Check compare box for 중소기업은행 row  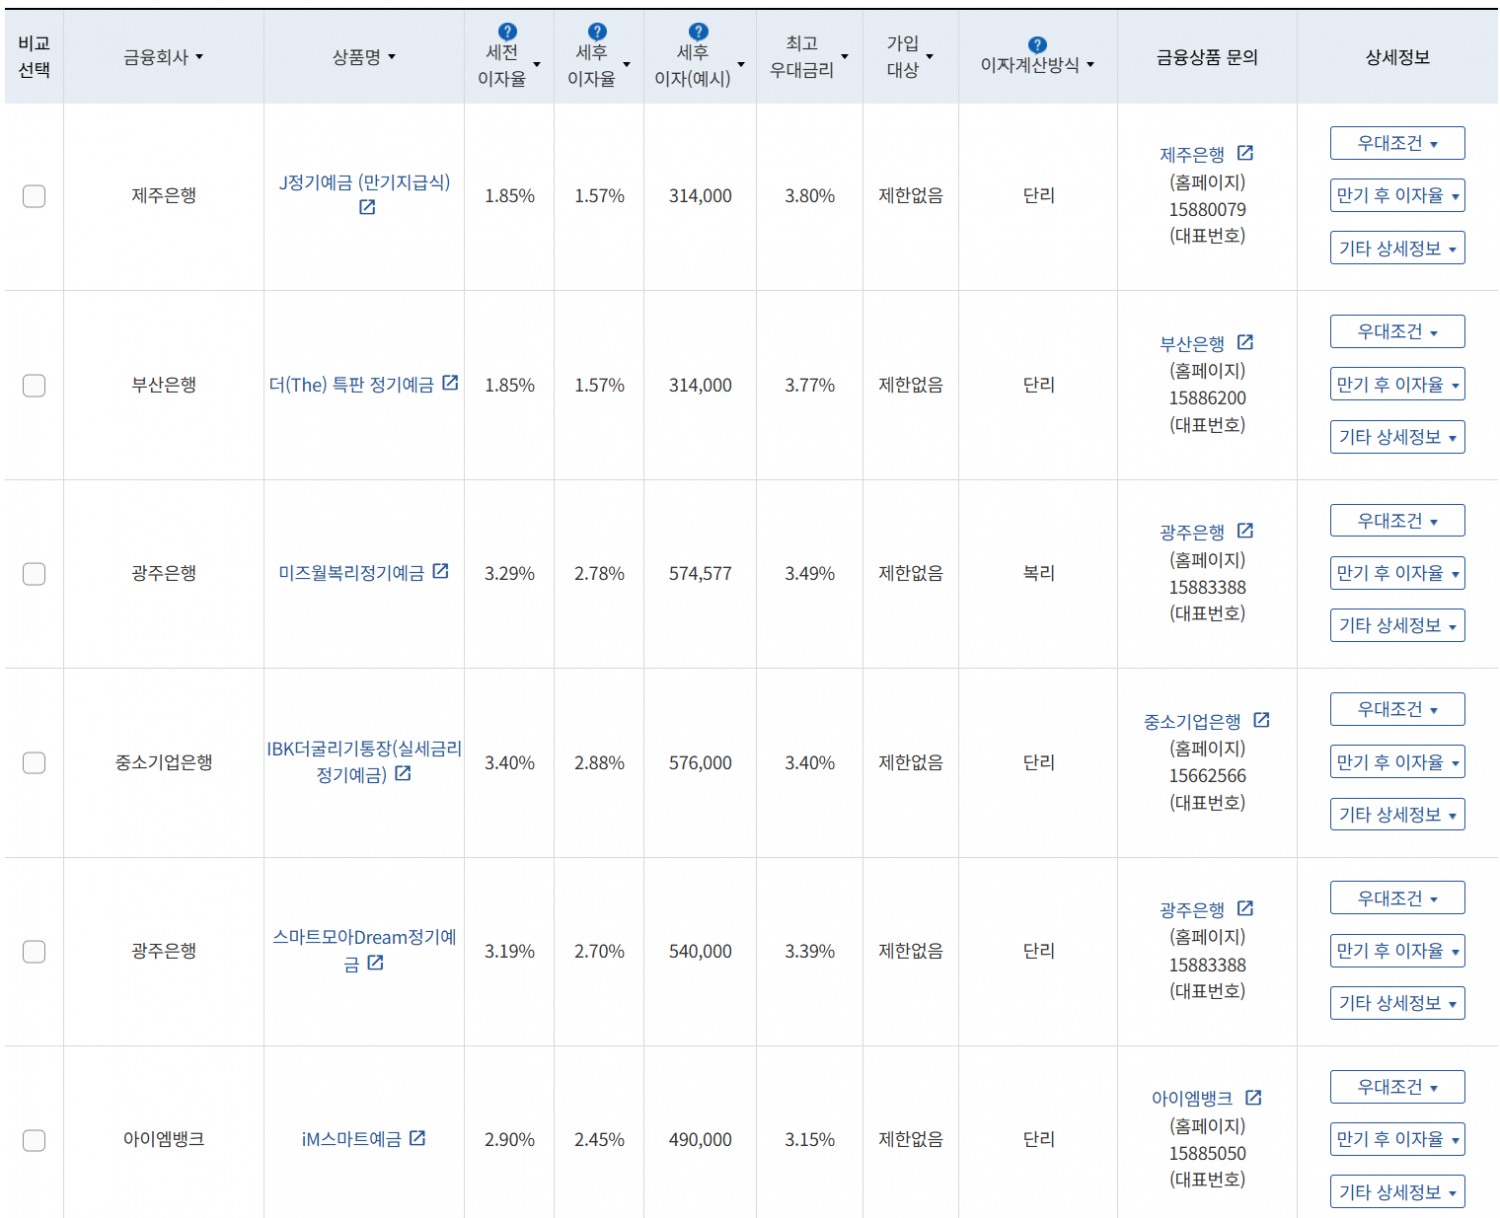pos(34,763)
